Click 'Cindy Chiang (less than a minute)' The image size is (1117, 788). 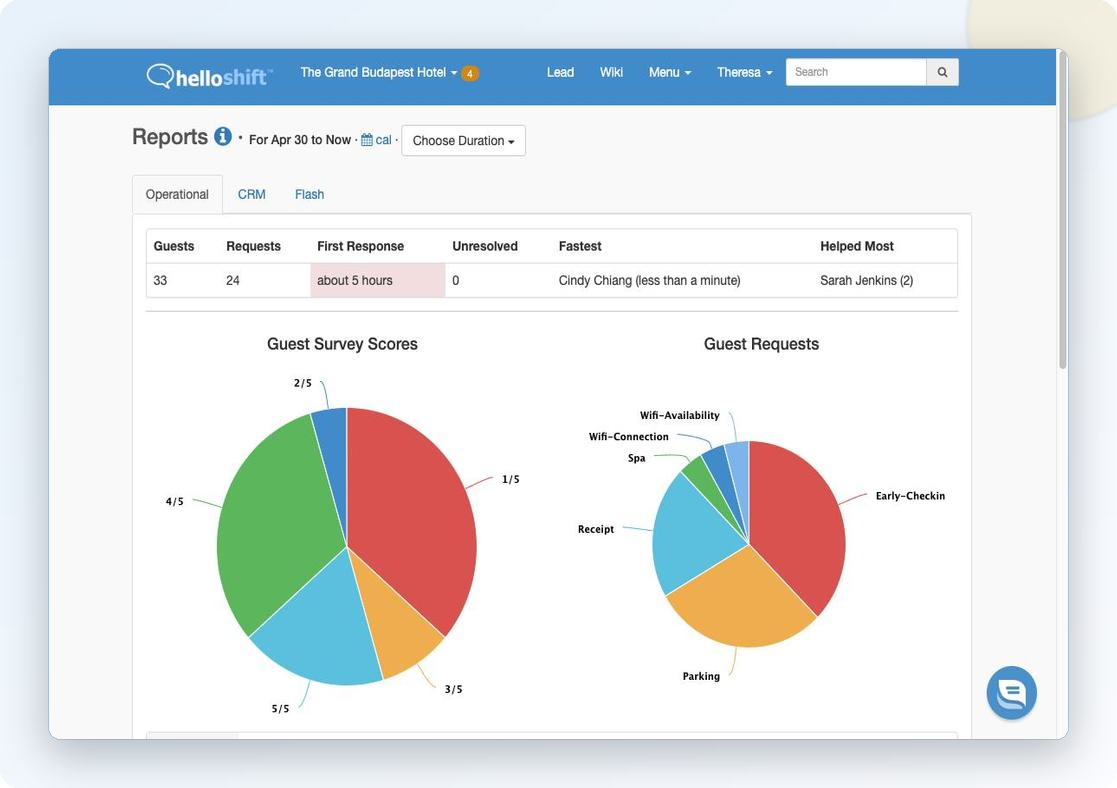[650, 280]
